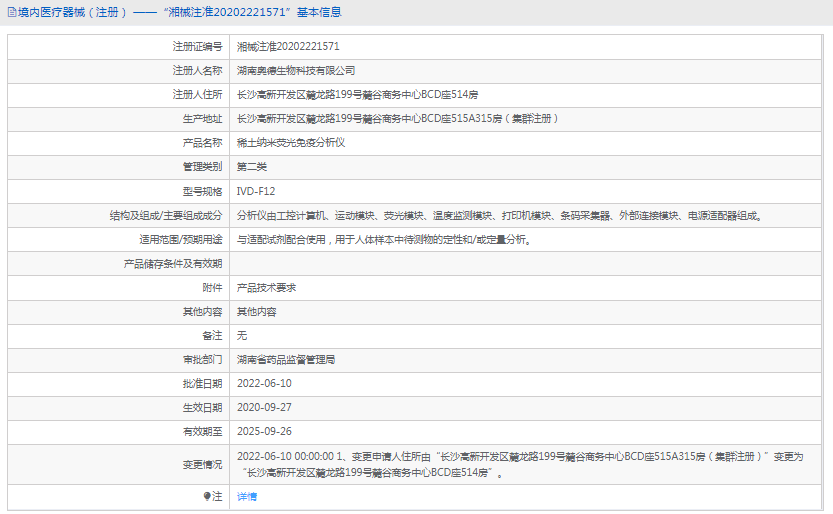The height and width of the screenshot is (514, 833).
Task: Click the 型号规格 label
Action: coord(202,191)
